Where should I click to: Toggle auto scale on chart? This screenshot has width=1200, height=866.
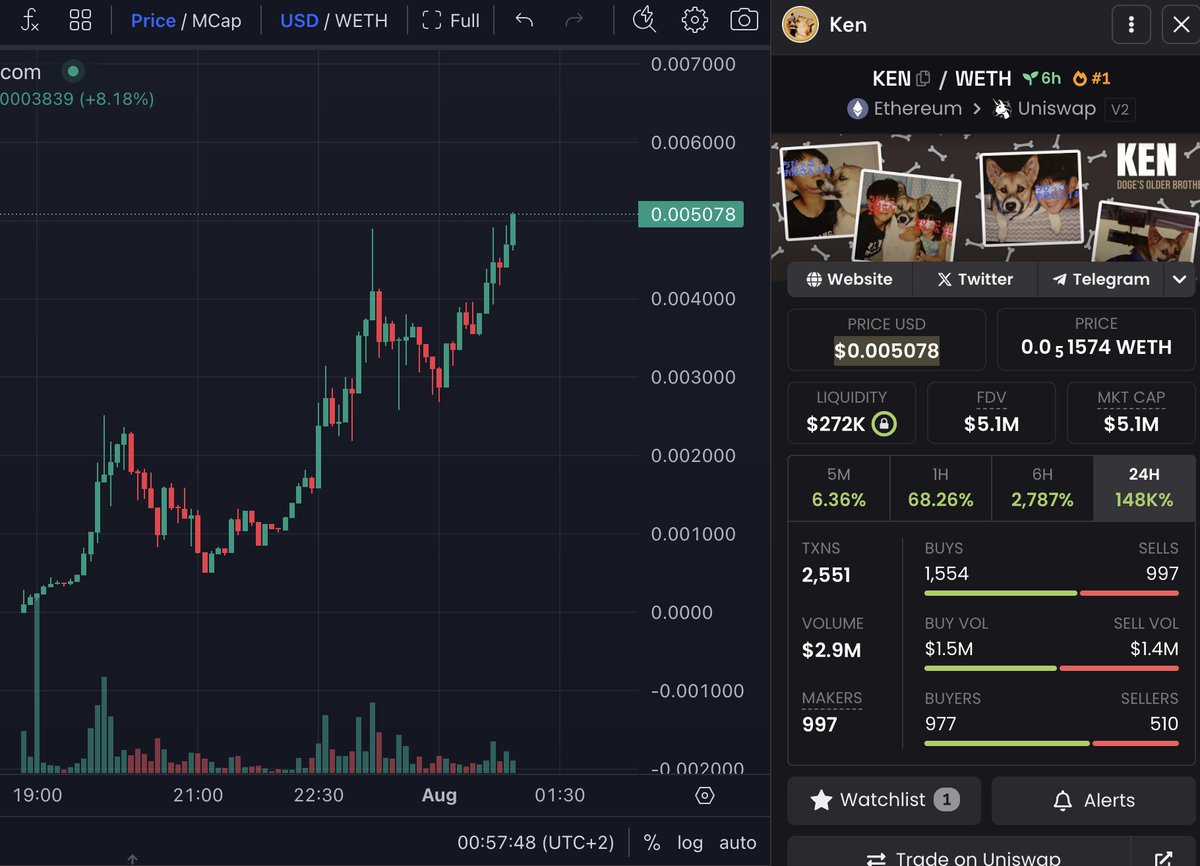[x=738, y=842]
